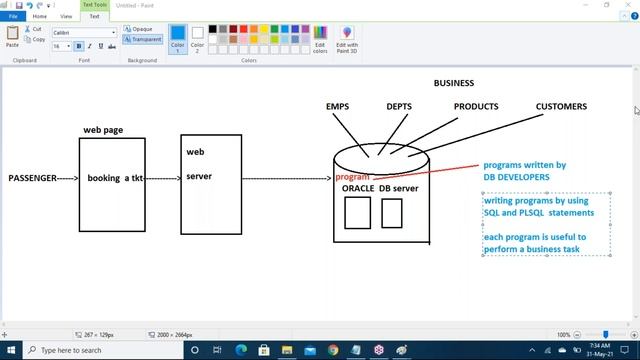
Task: Open Google Chrome from taskbar
Action: (333, 350)
